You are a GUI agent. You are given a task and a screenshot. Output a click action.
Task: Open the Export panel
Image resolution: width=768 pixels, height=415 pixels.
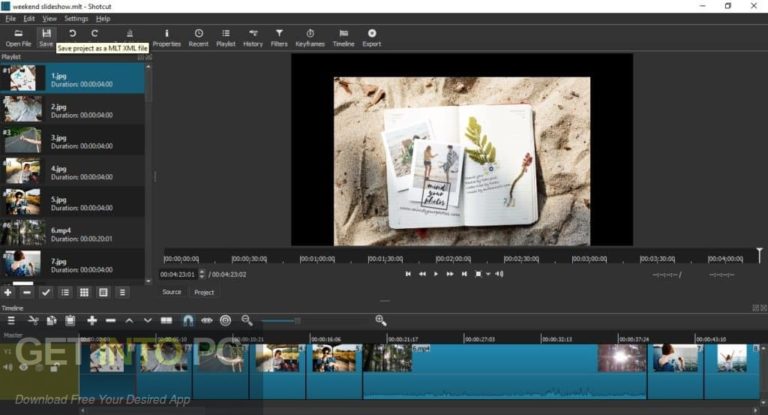tap(372, 38)
